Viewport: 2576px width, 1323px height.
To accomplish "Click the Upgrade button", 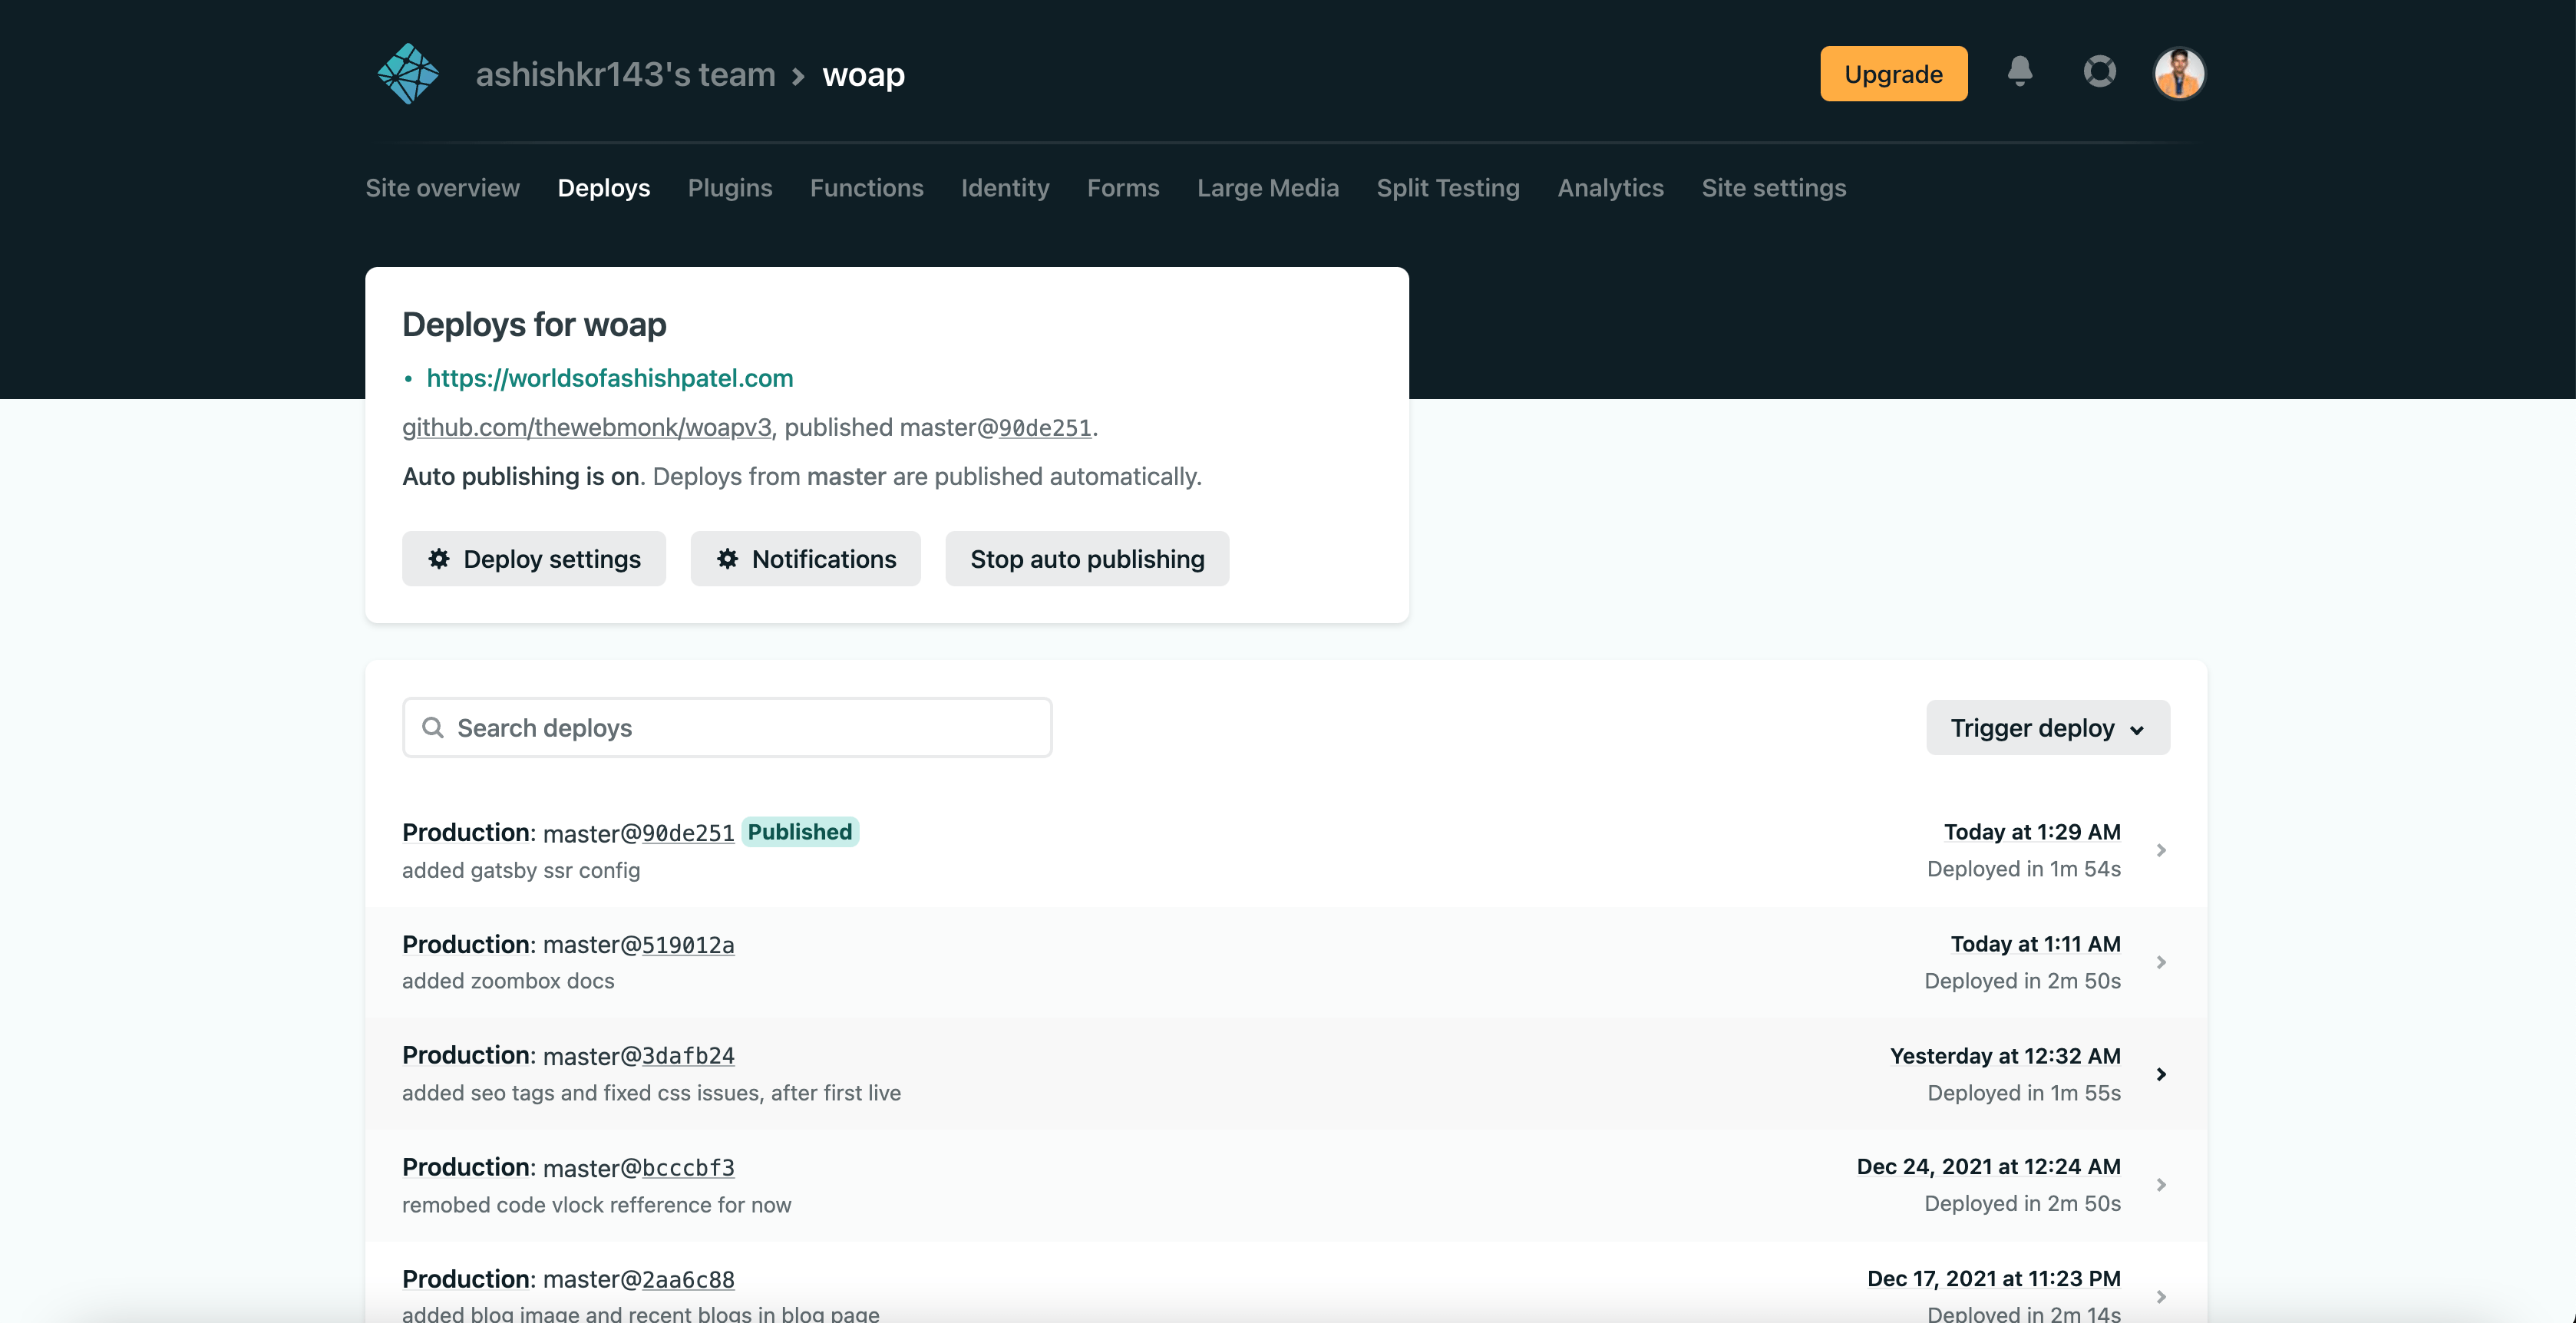I will tap(1893, 74).
